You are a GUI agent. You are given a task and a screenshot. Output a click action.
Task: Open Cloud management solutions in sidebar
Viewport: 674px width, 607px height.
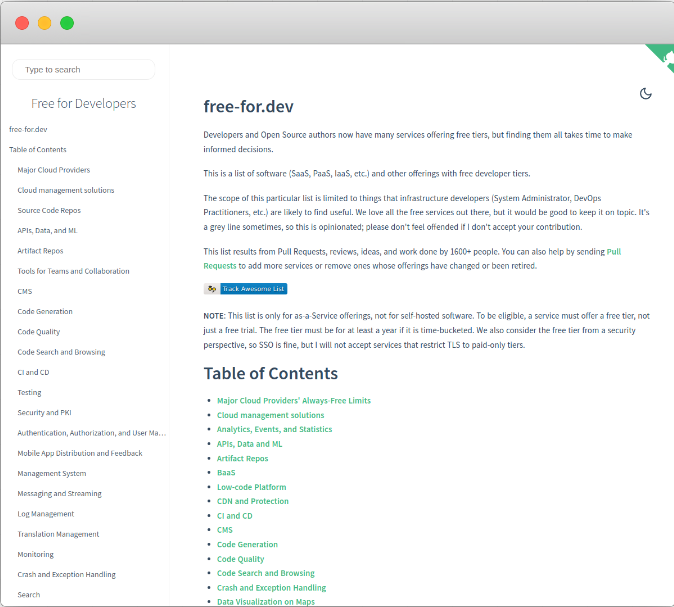point(66,190)
